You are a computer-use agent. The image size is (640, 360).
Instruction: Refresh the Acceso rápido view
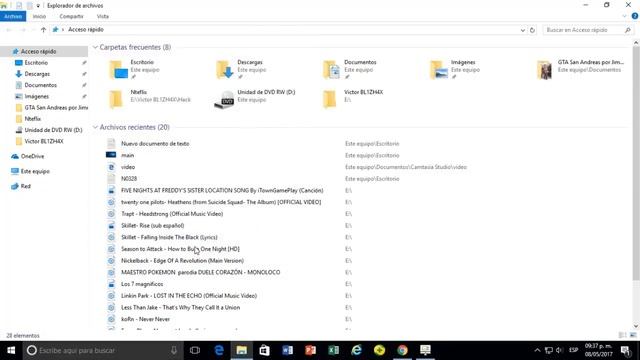(x=532, y=30)
